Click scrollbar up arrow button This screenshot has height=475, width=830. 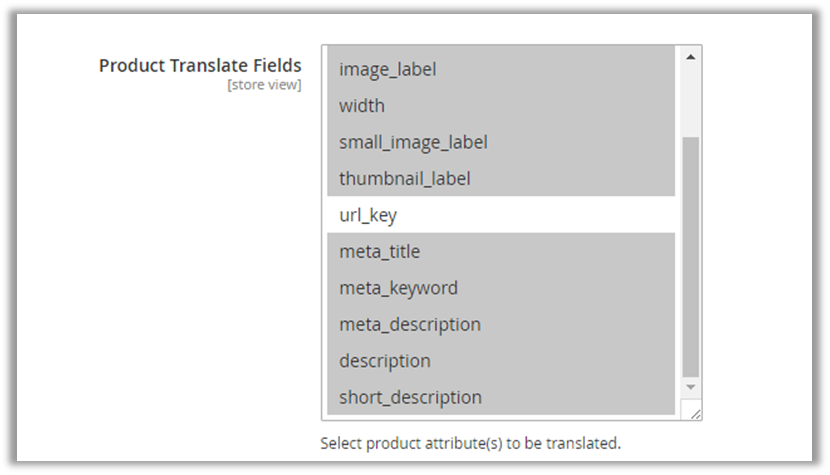[690, 57]
